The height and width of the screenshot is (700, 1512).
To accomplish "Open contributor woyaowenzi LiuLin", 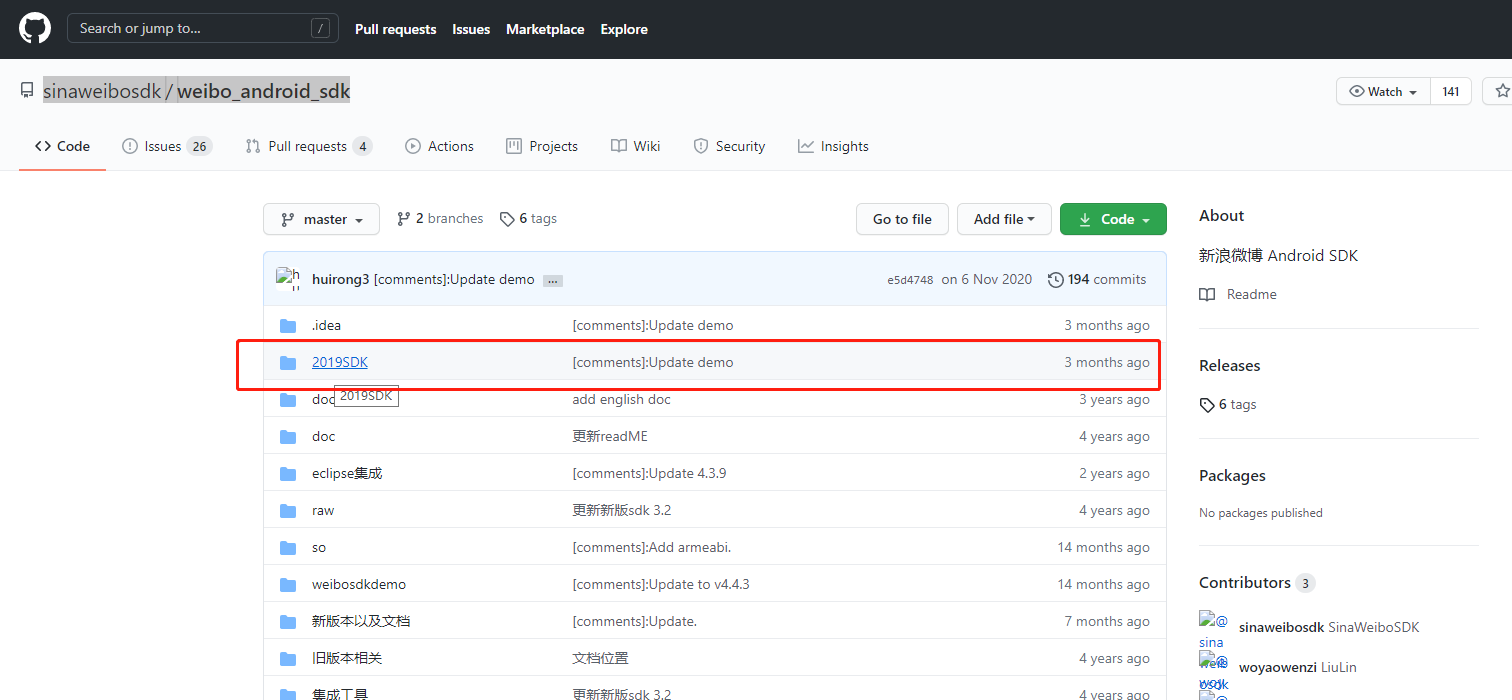I will click(1298, 666).
